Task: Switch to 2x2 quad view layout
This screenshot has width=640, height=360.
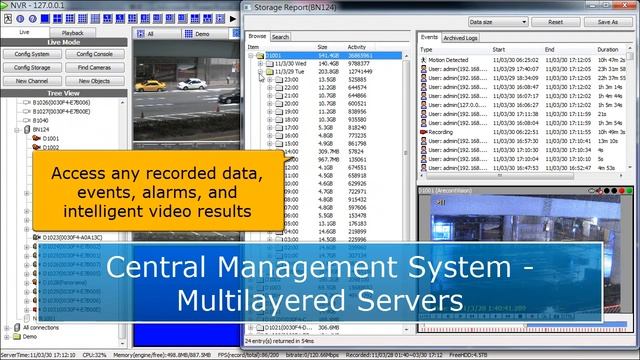Action: coord(58,18)
